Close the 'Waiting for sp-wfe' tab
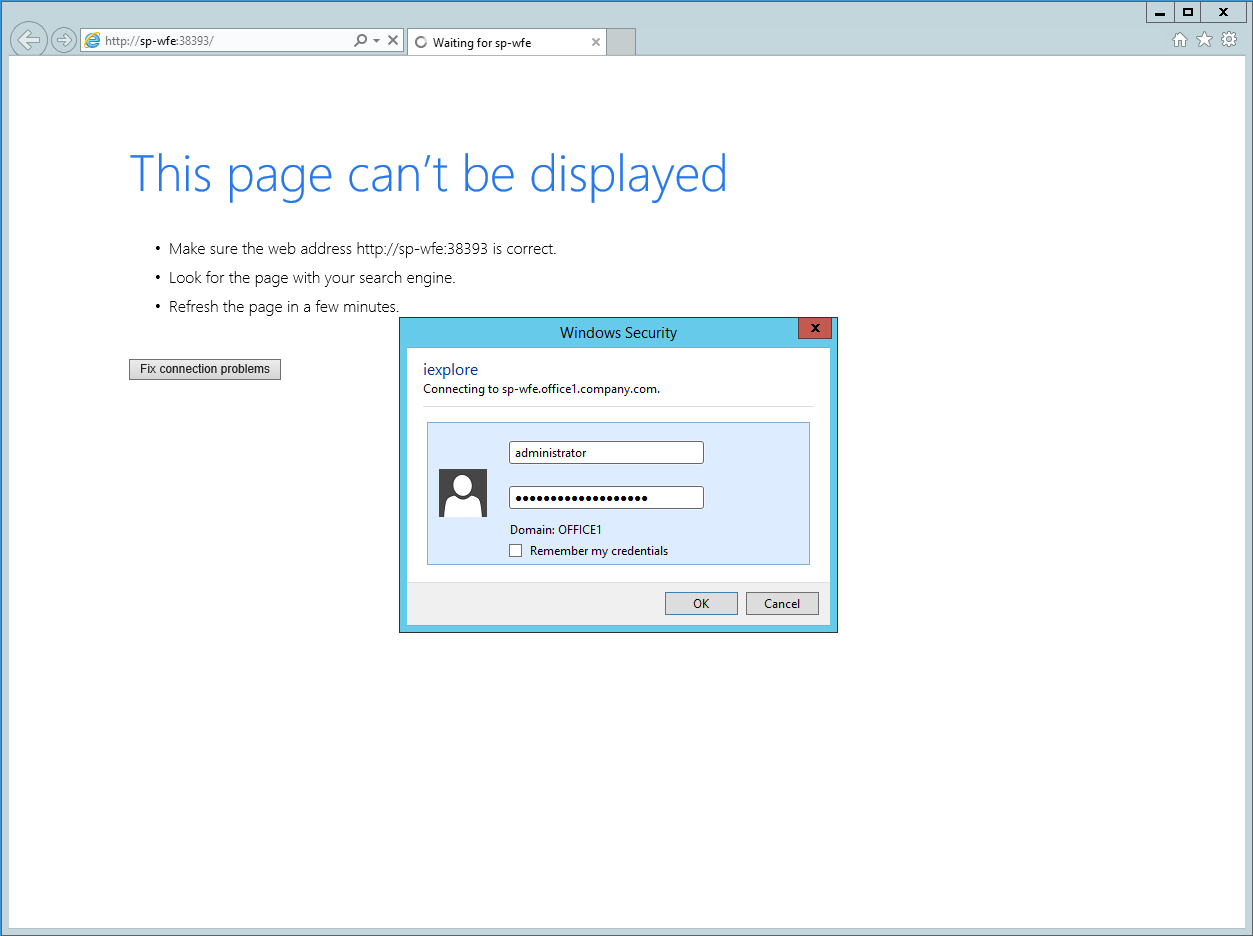This screenshot has width=1253, height=936. (596, 42)
